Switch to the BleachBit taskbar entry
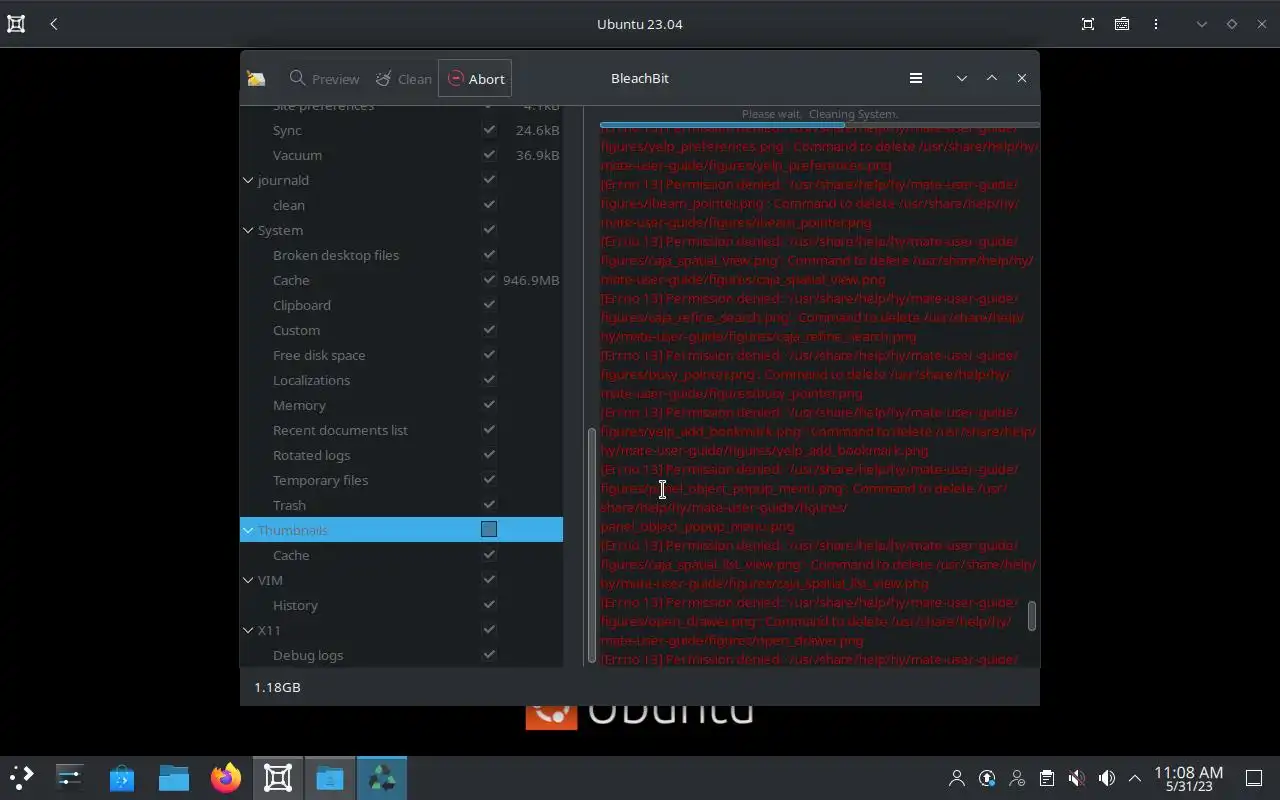Image resolution: width=1280 pixels, height=800 pixels. [382, 777]
